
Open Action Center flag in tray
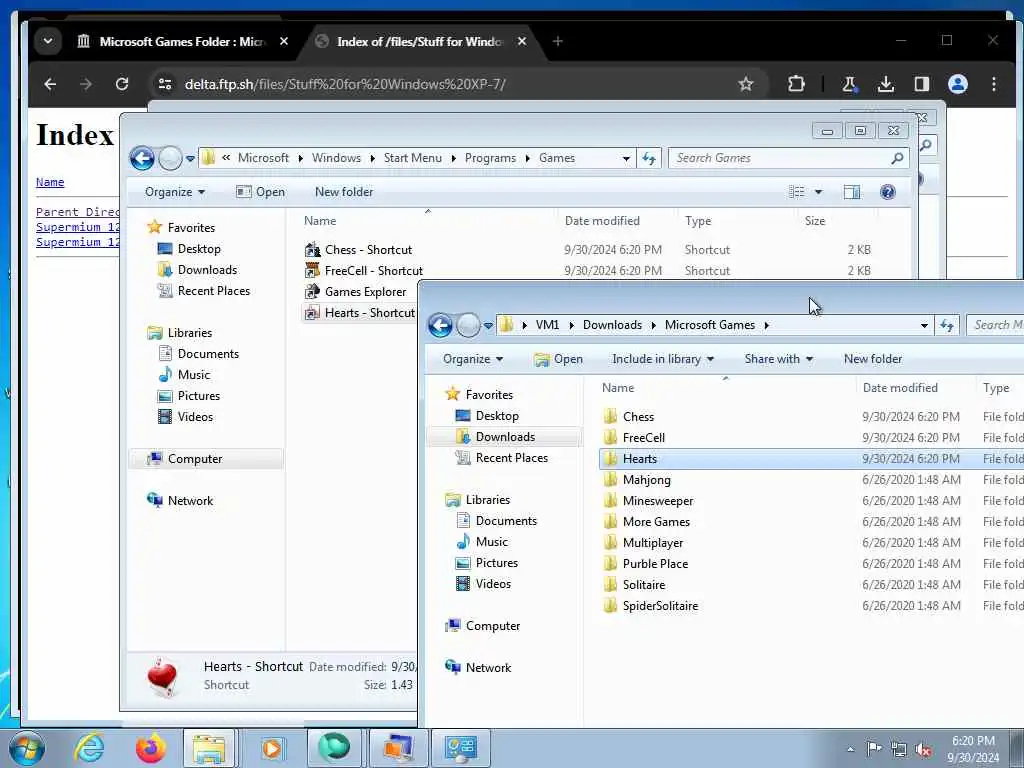(x=874, y=749)
